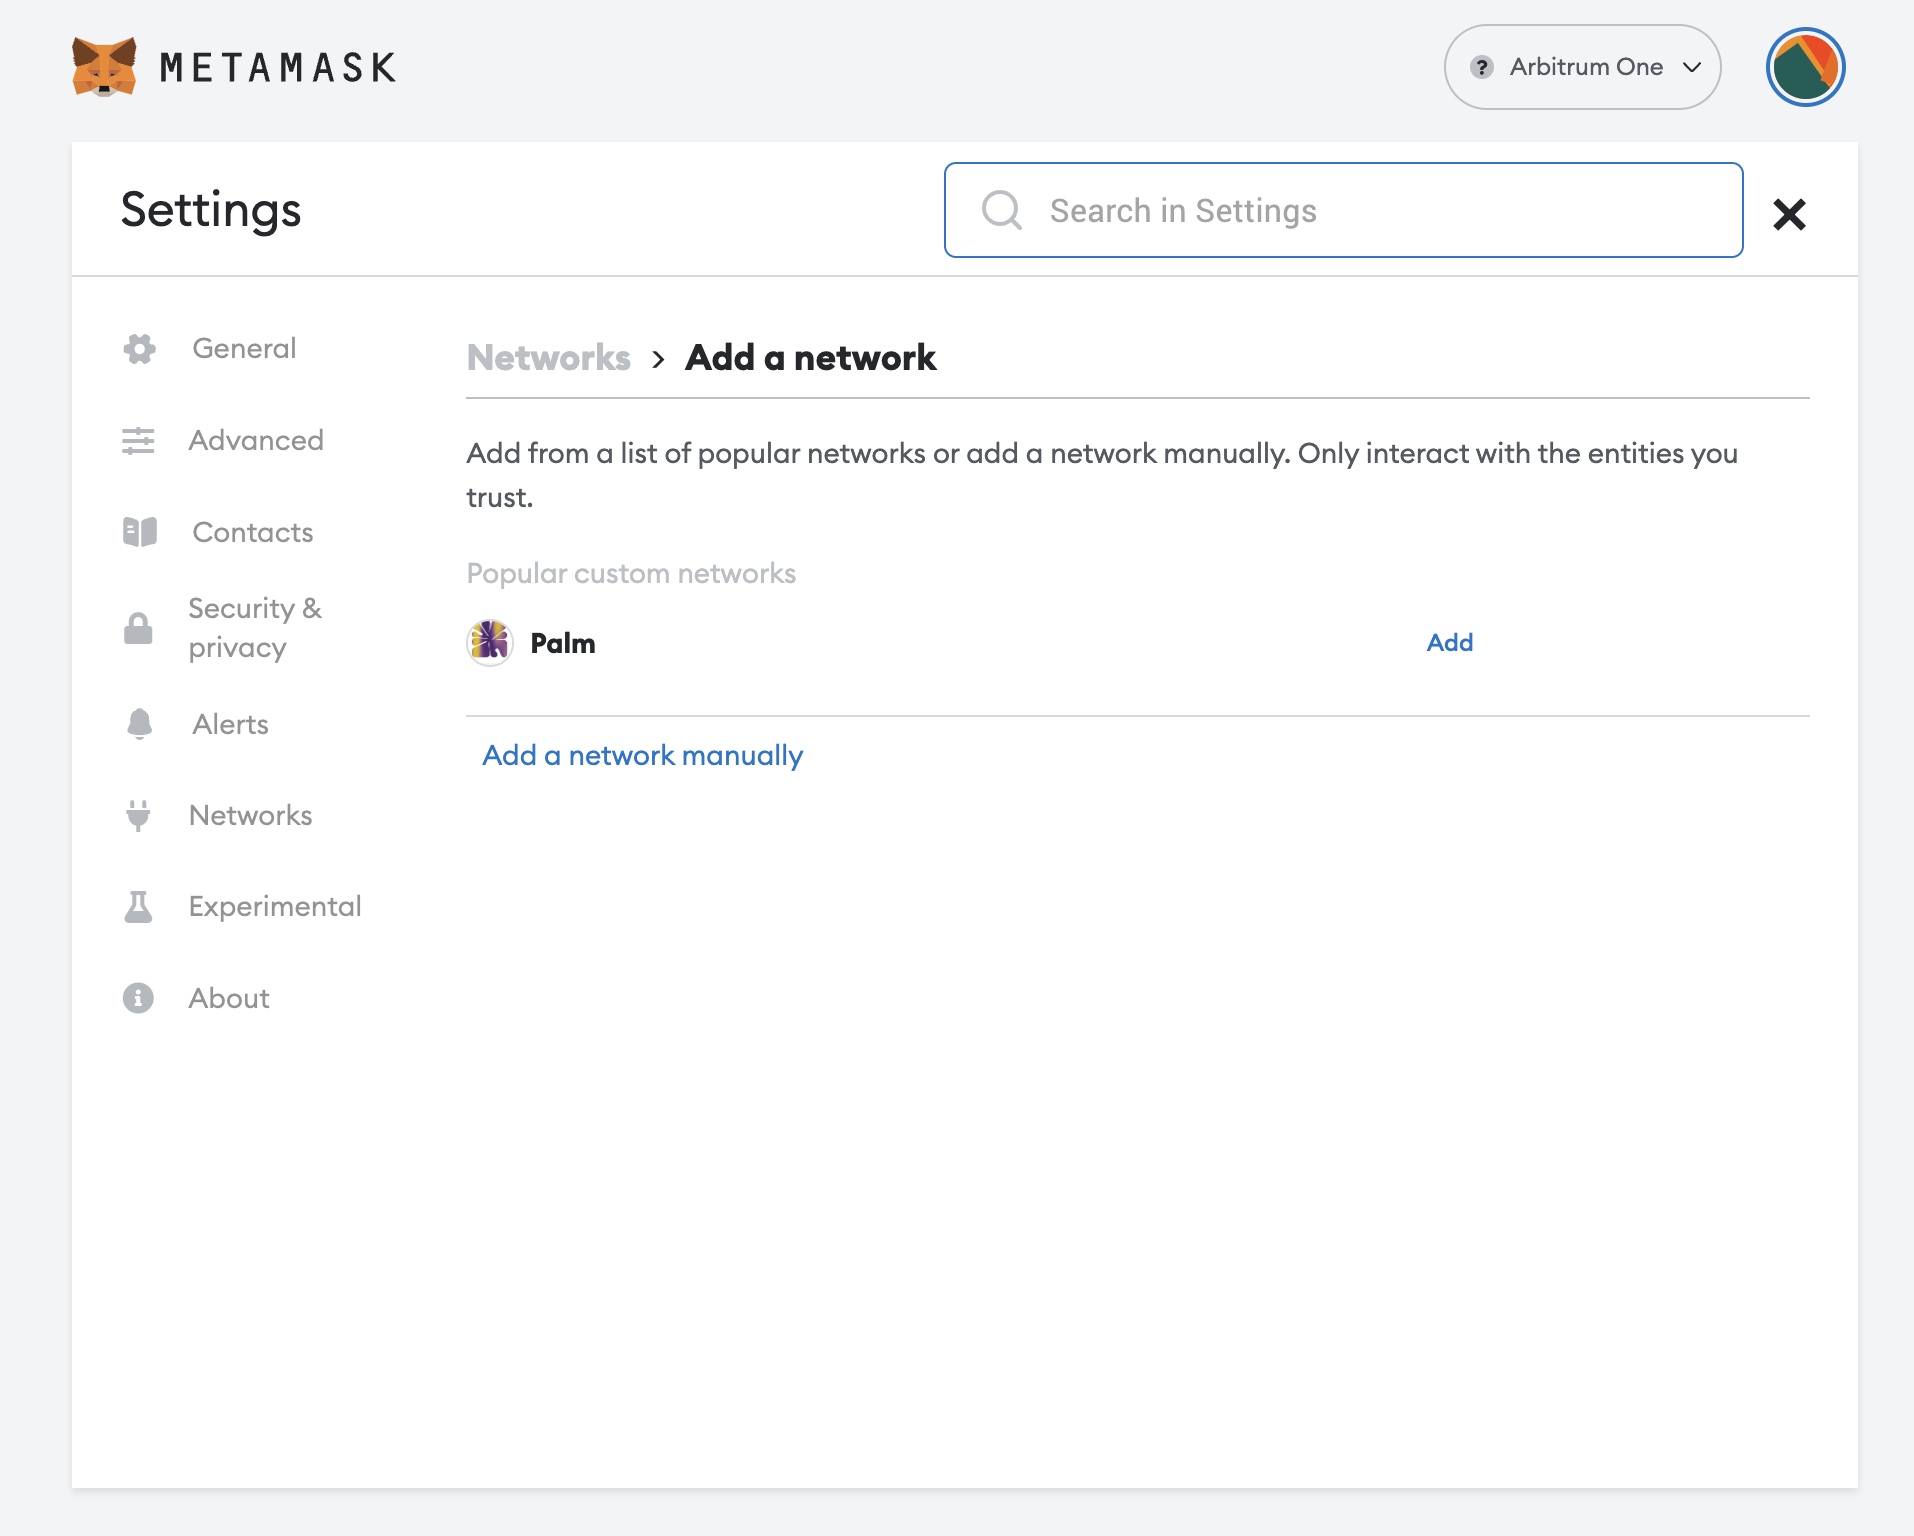The width and height of the screenshot is (1914, 1536).
Task: Click the MetaMask fox logo
Action: (104, 67)
